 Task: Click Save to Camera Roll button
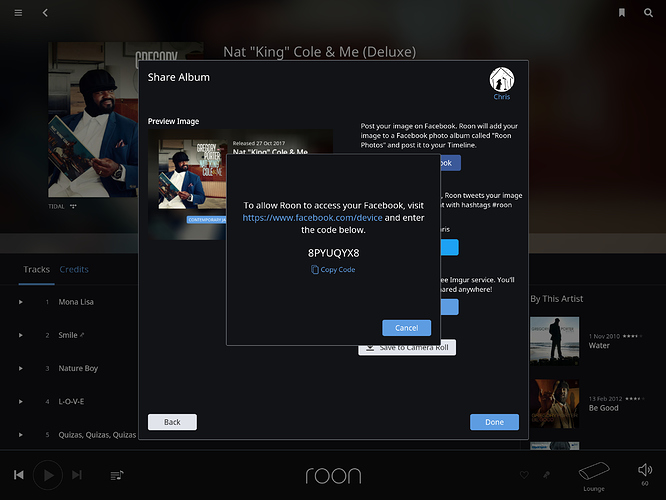[407, 350]
